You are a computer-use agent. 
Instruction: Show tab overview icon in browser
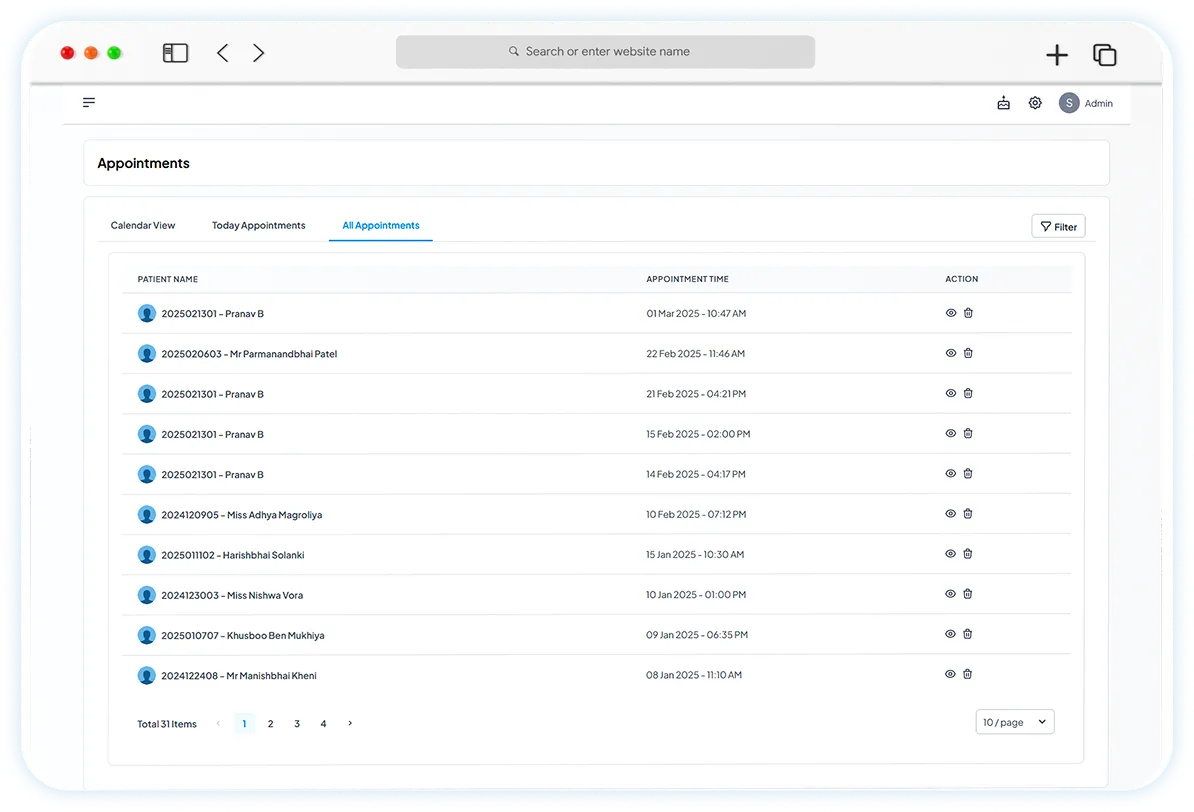[1104, 55]
